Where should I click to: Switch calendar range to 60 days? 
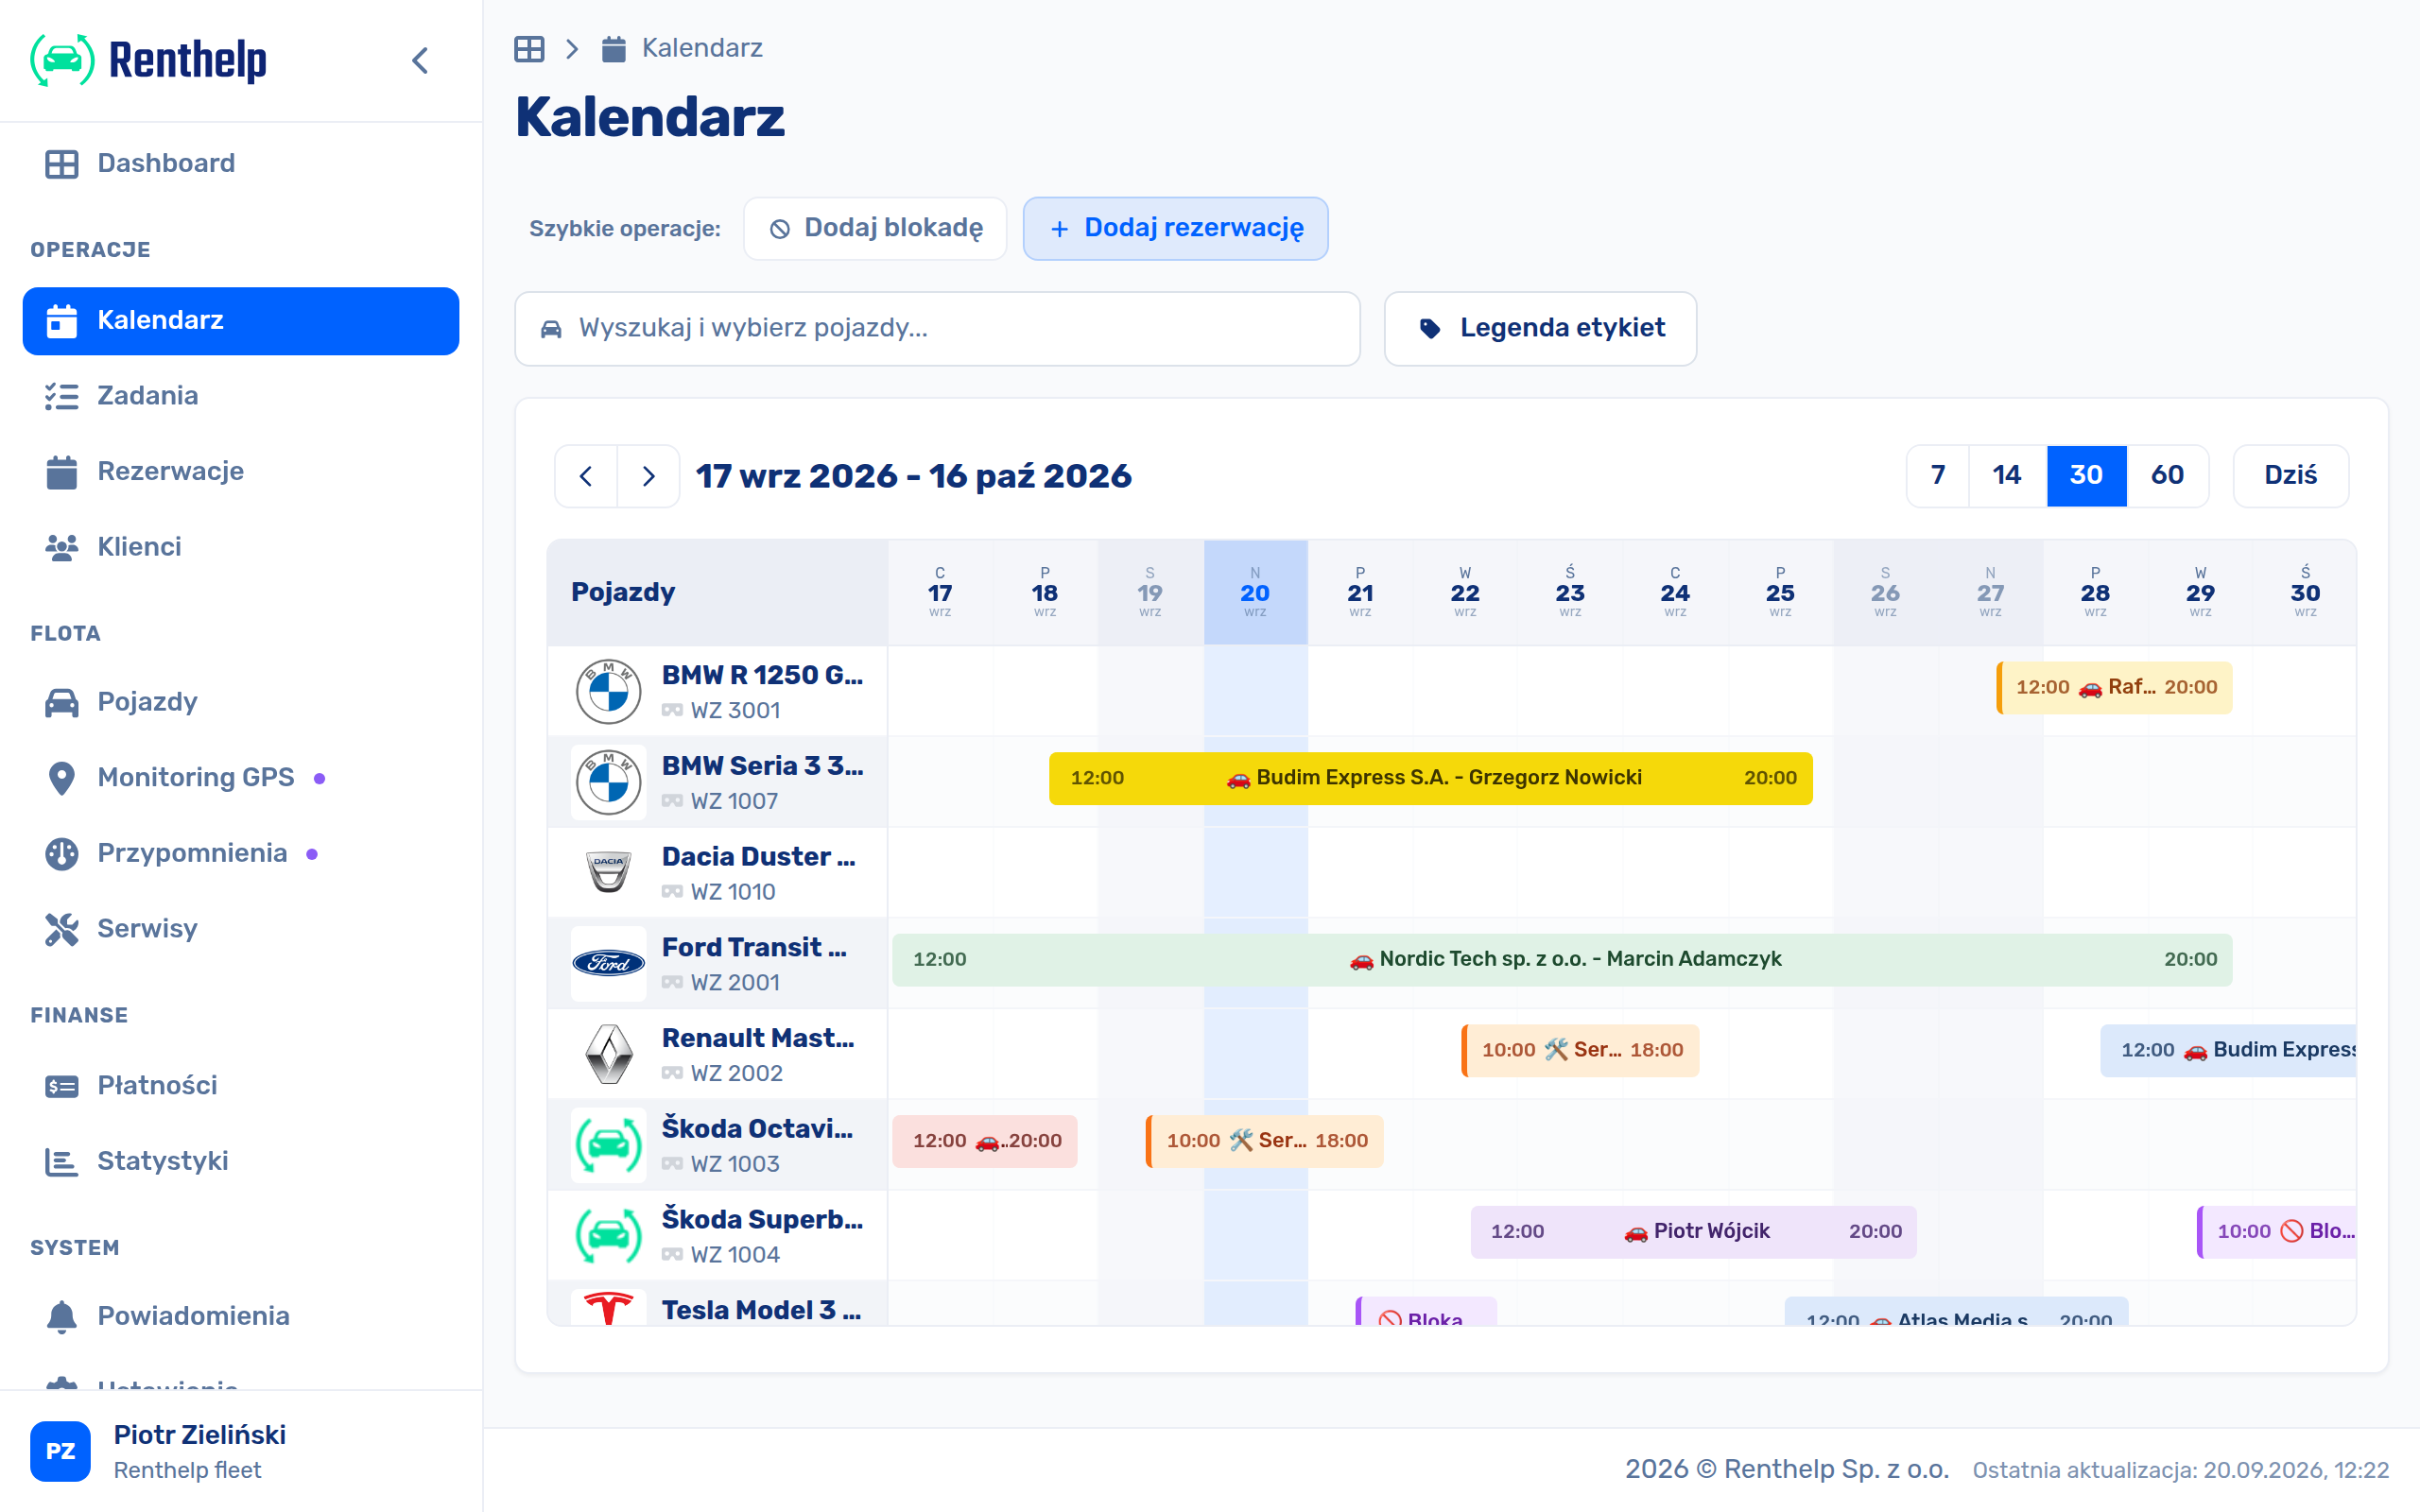[2167, 475]
